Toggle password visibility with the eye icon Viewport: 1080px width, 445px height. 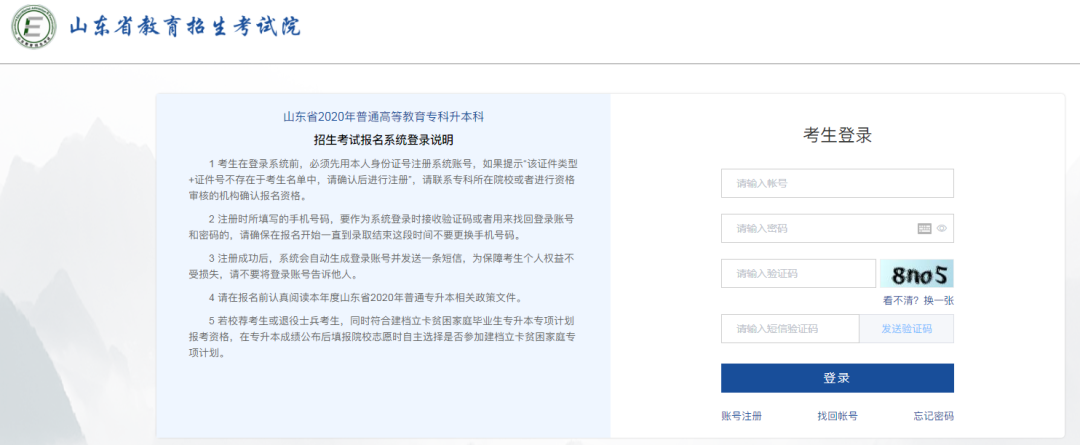coord(942,228)
